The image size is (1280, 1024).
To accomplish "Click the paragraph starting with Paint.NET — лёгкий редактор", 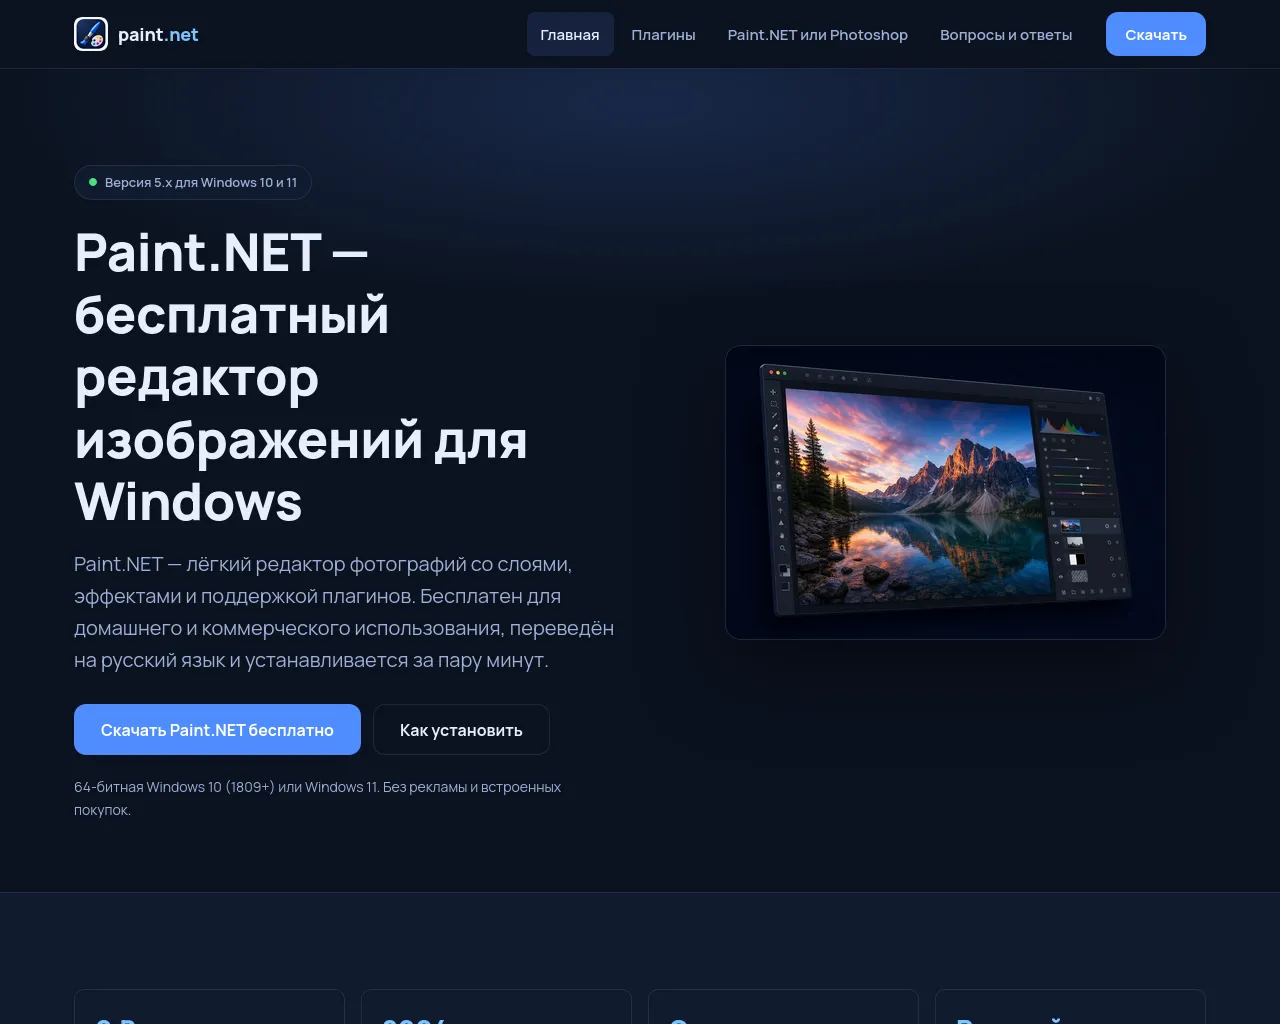I will (x=344, y=612).
